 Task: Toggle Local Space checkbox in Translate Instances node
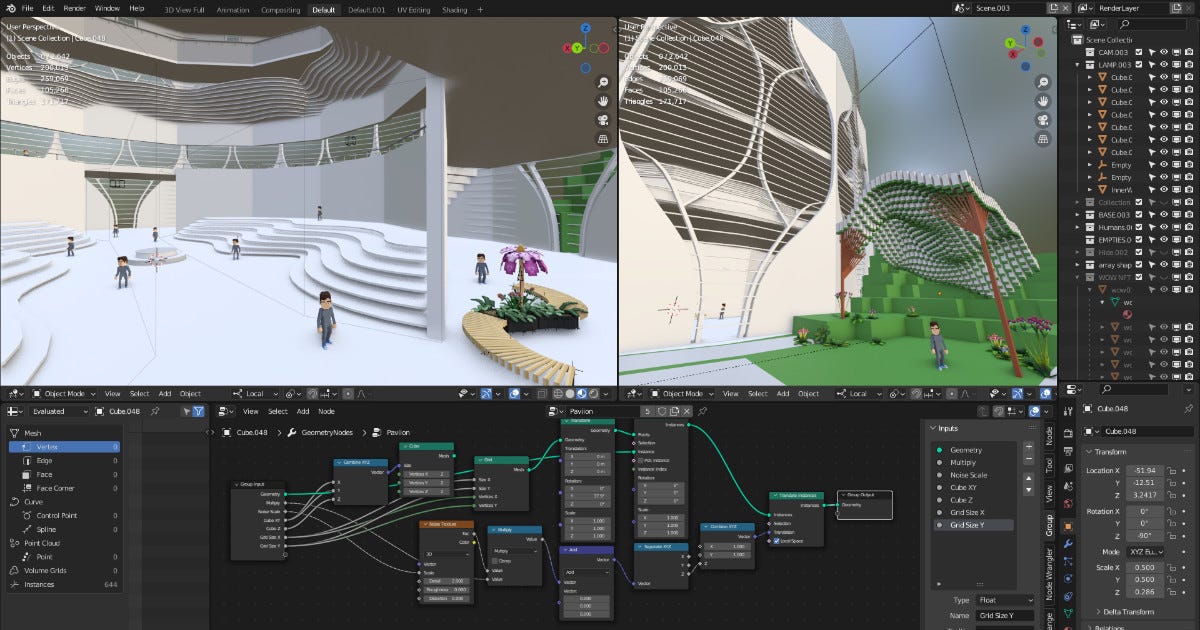[776, 540]
